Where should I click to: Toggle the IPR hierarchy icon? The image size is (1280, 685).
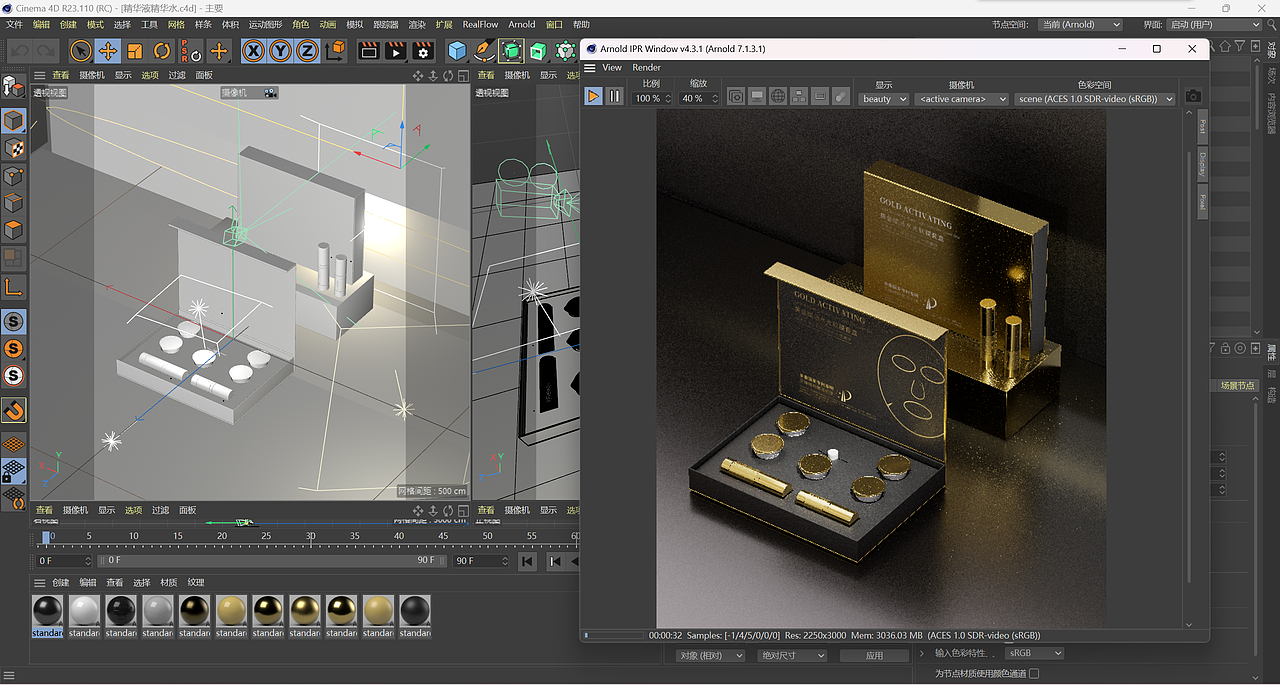click(x=799, y=96)
